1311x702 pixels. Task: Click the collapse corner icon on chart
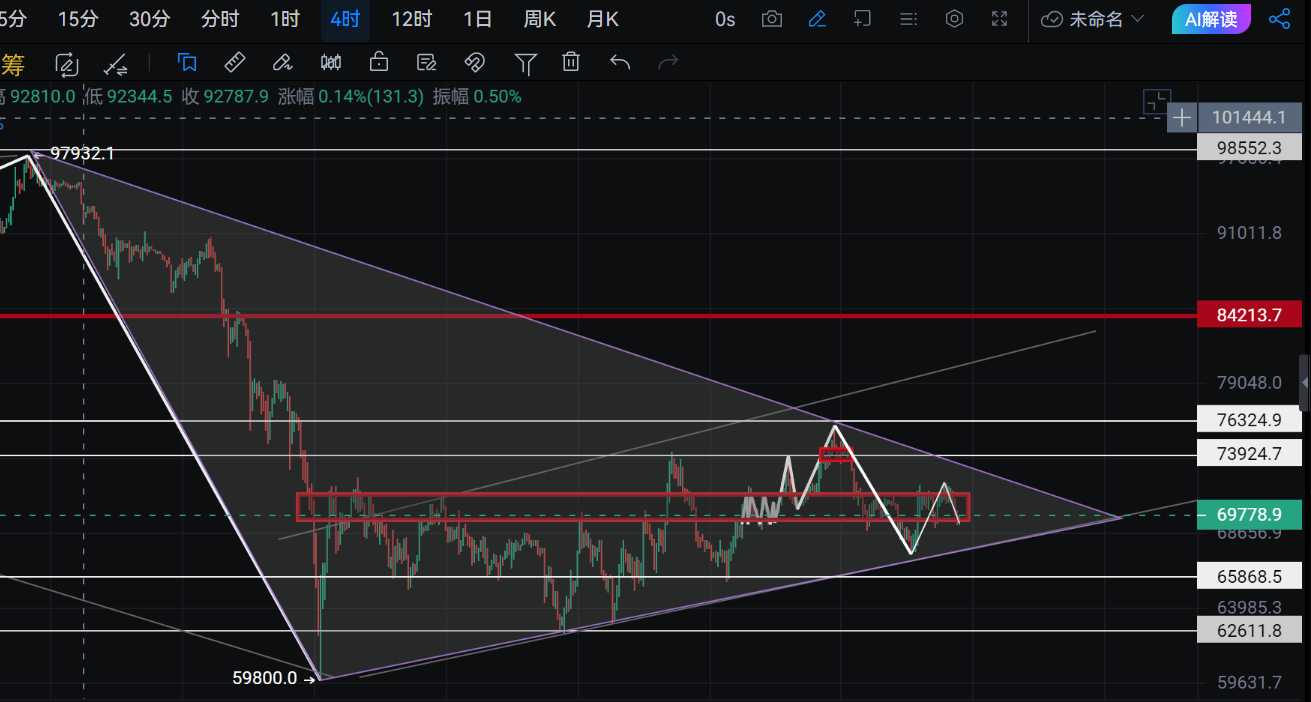[x=1156, y=101]
